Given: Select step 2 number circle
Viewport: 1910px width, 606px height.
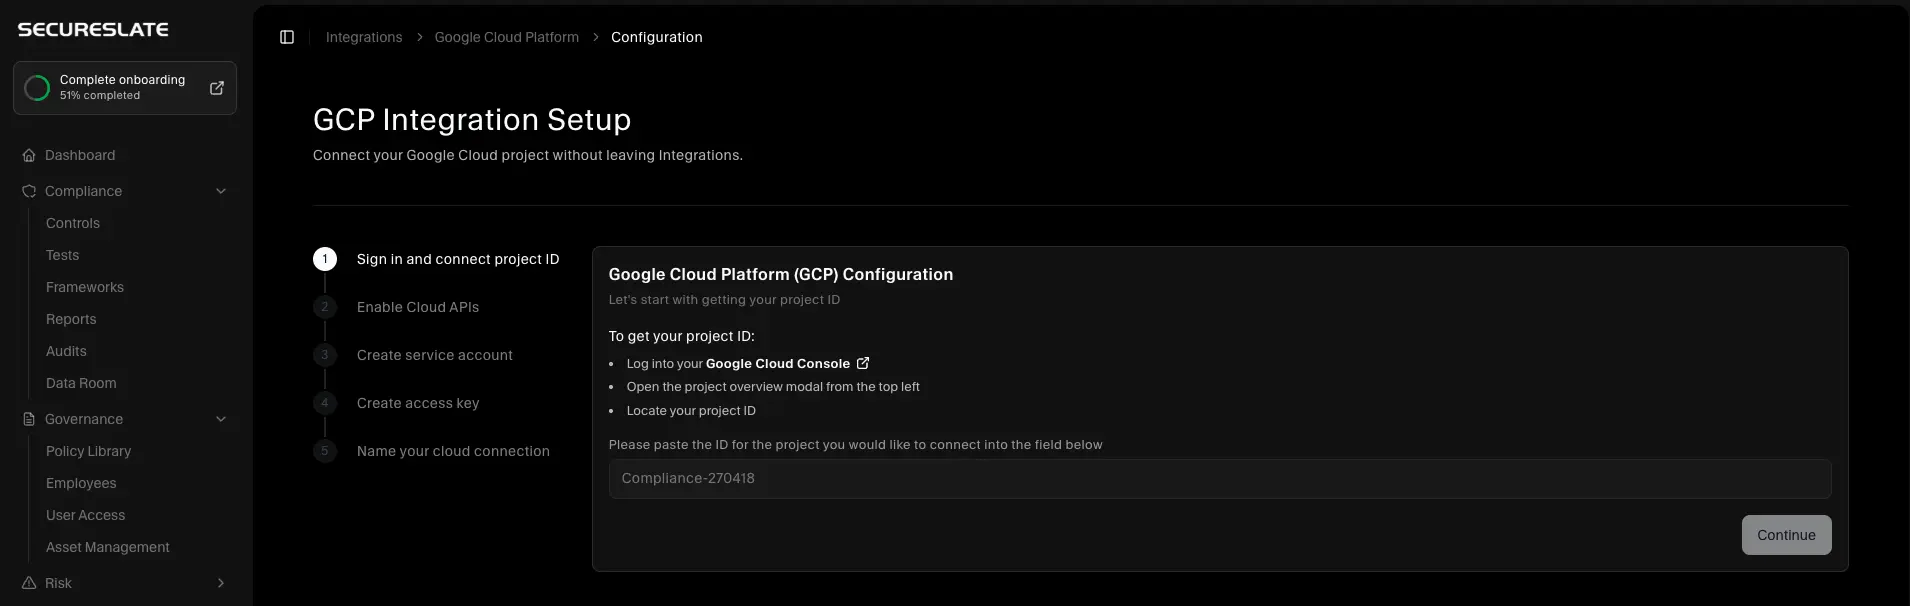Looking at the screenshot, I should 325,307.
